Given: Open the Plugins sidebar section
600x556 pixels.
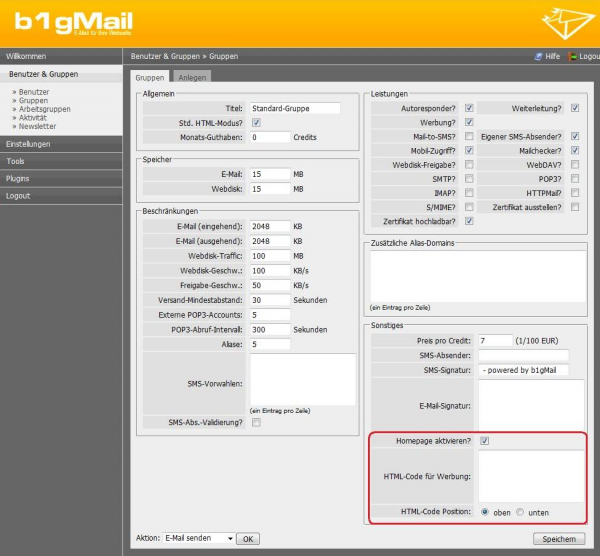Looking at the screenshot, I should click(61, 179).
